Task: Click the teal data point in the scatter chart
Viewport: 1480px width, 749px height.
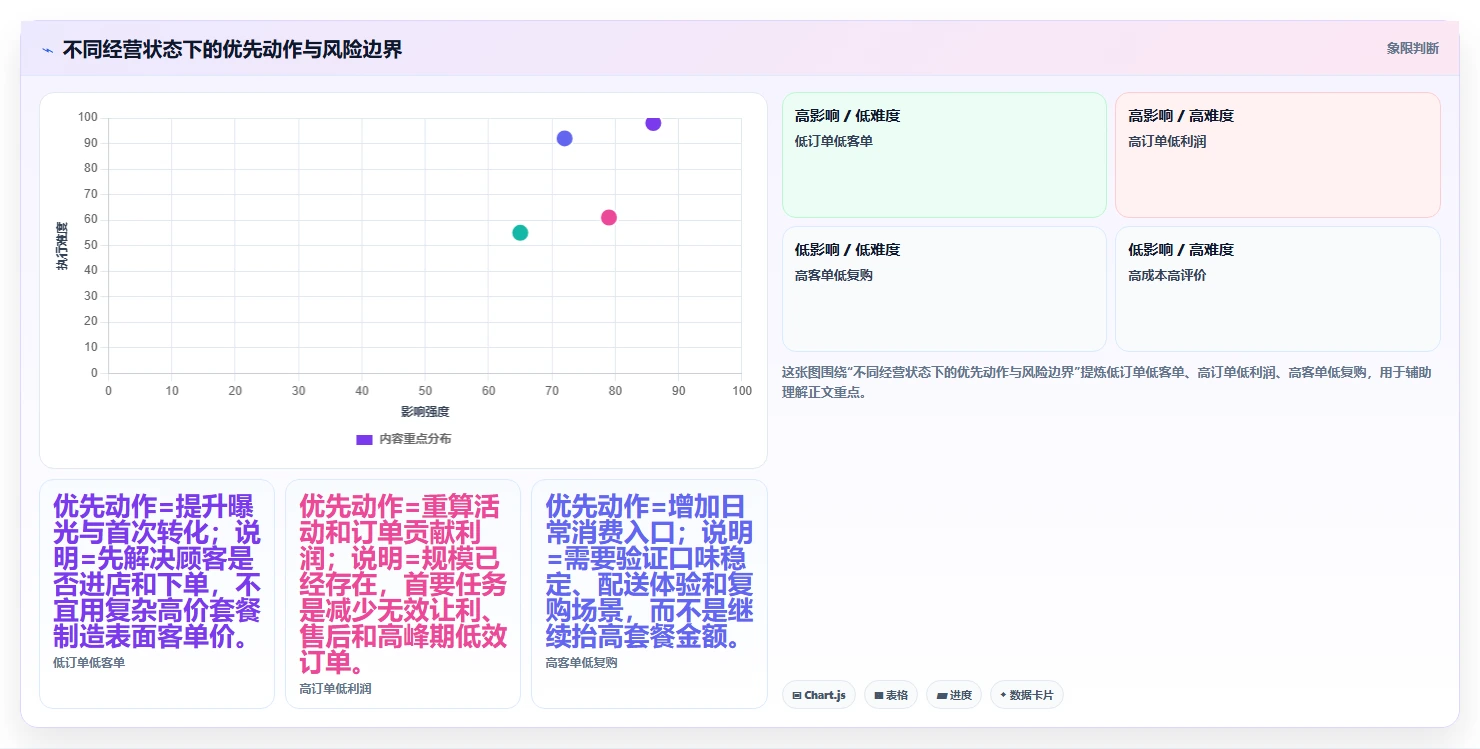Action: 520,233
